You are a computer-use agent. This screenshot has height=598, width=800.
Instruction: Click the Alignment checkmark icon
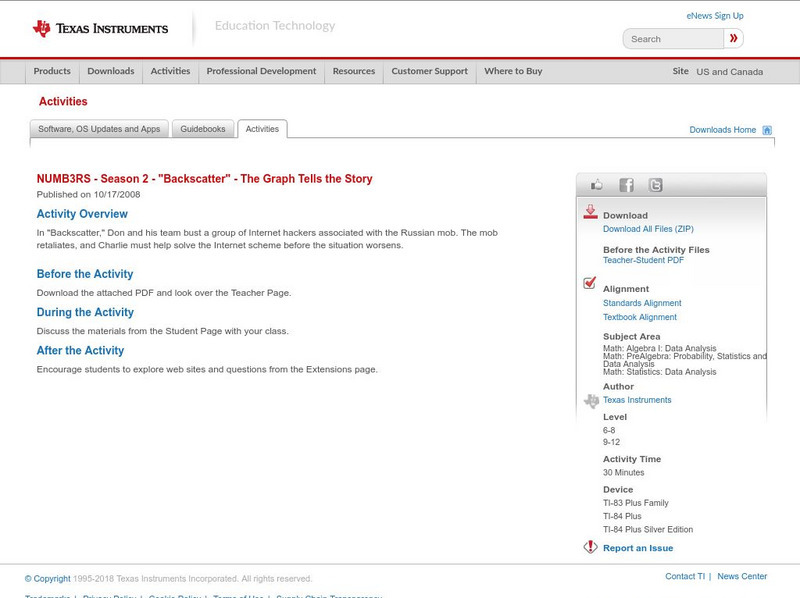pyautogui.click(x=590, y=283)
